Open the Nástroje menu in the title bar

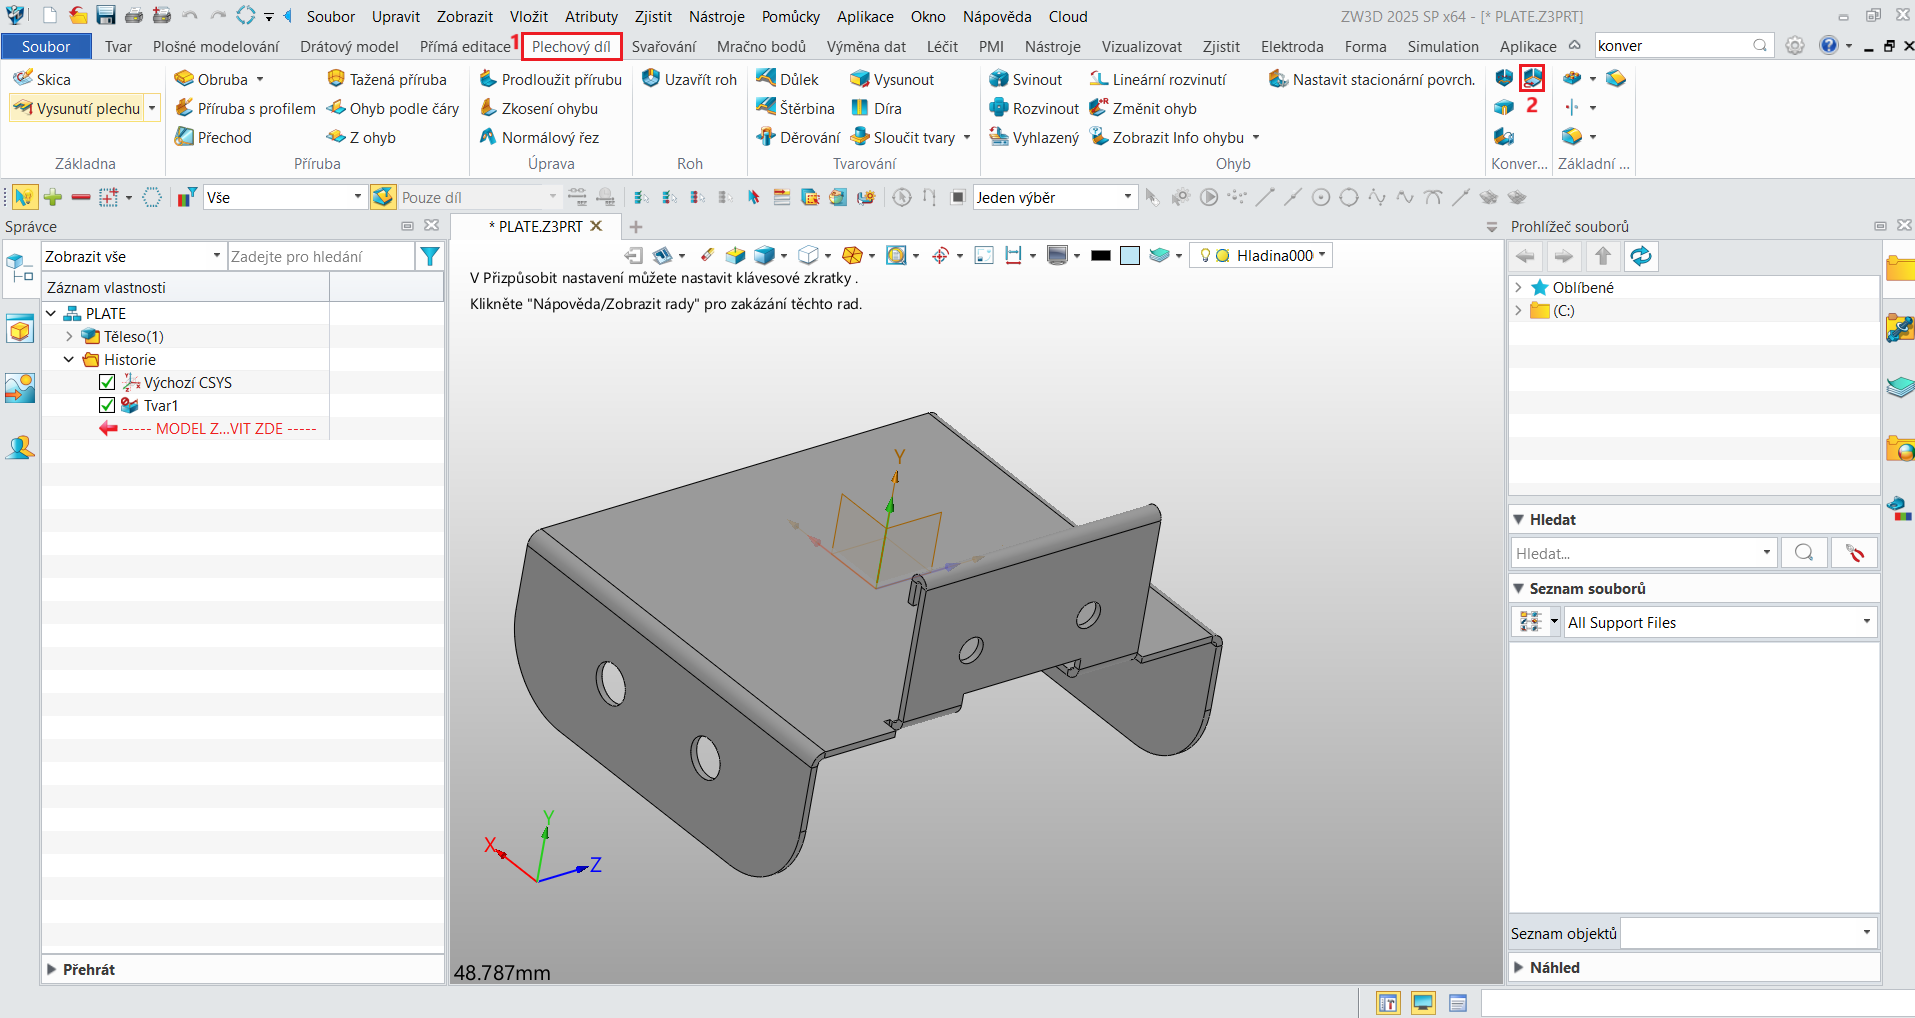(716, 16)
